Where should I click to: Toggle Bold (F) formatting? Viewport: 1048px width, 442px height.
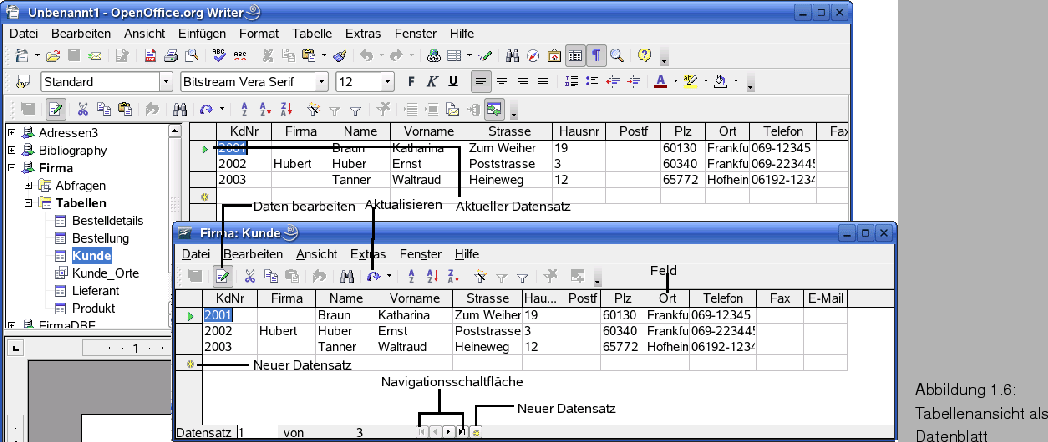(x=412, y=82)
